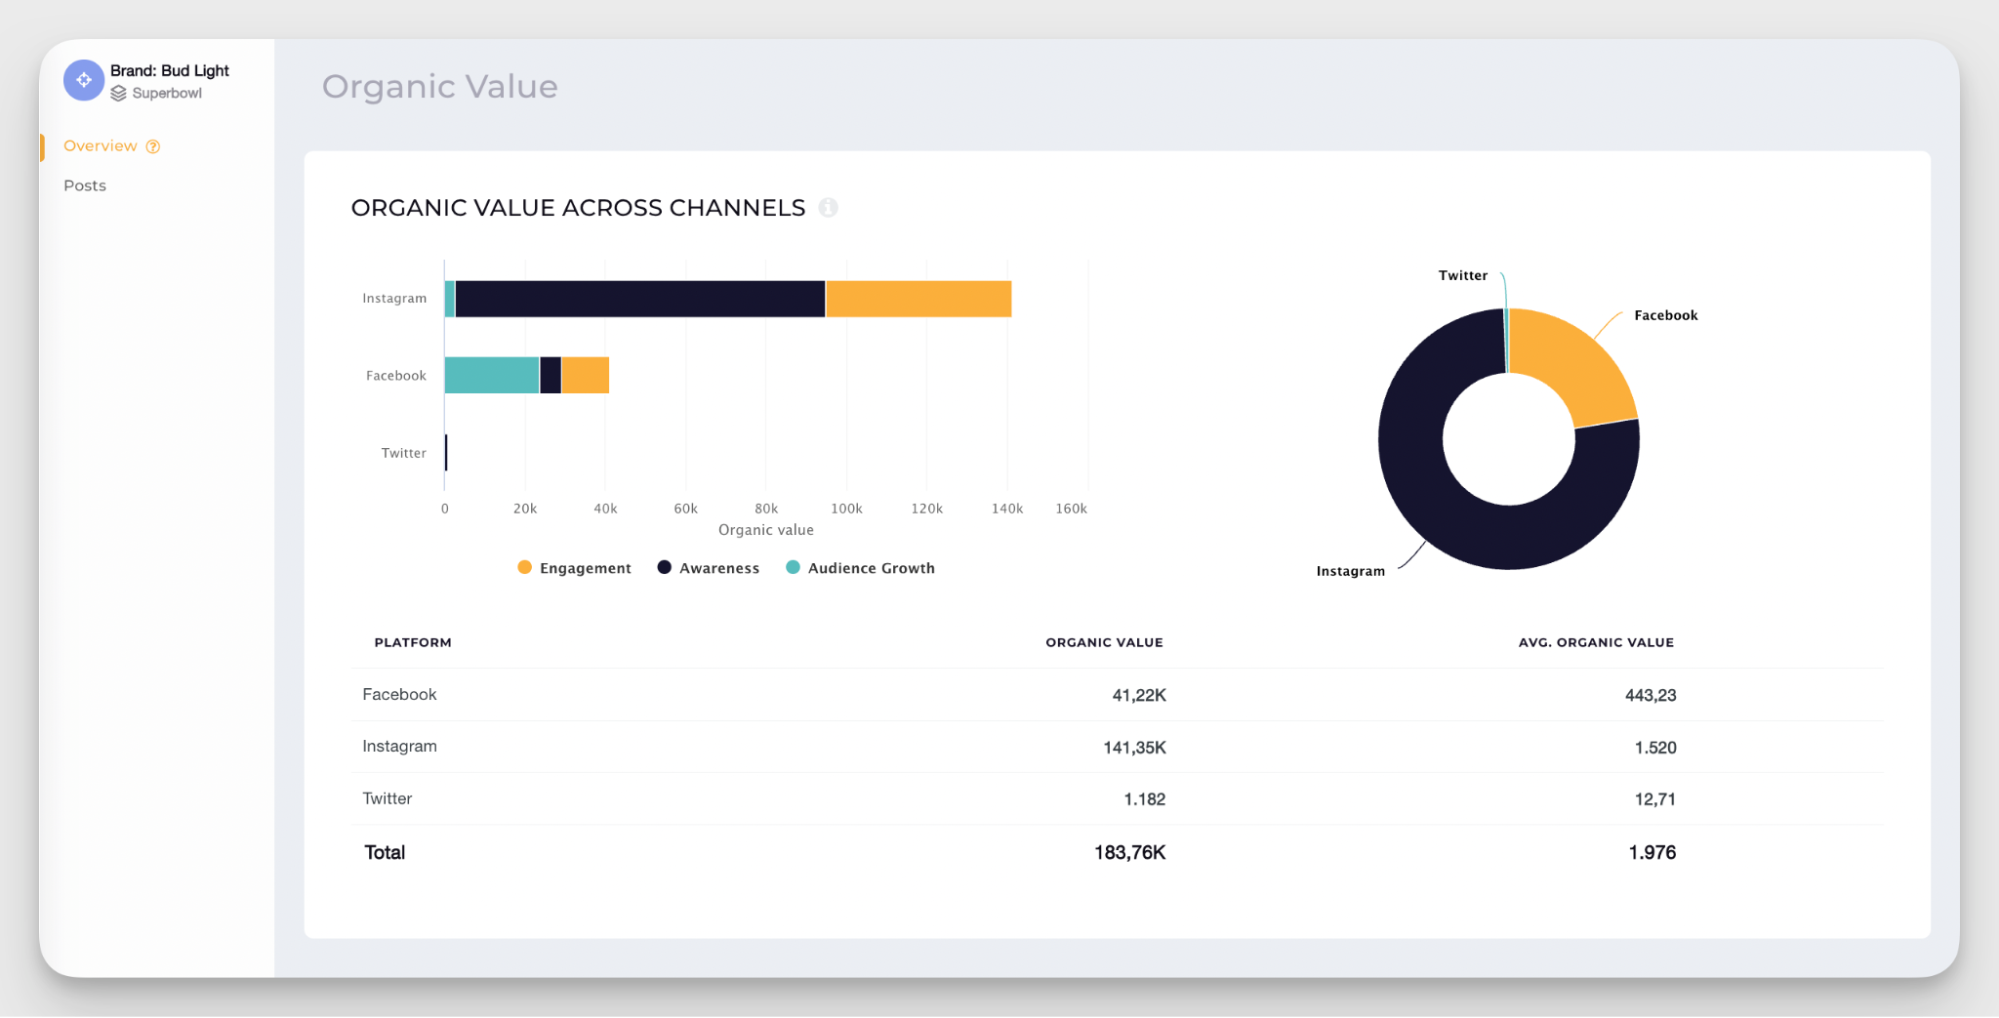Screen dimensions: 1999x1018
Task: Click the Superbowl layers icon in the sidebar
Action: 119,93
